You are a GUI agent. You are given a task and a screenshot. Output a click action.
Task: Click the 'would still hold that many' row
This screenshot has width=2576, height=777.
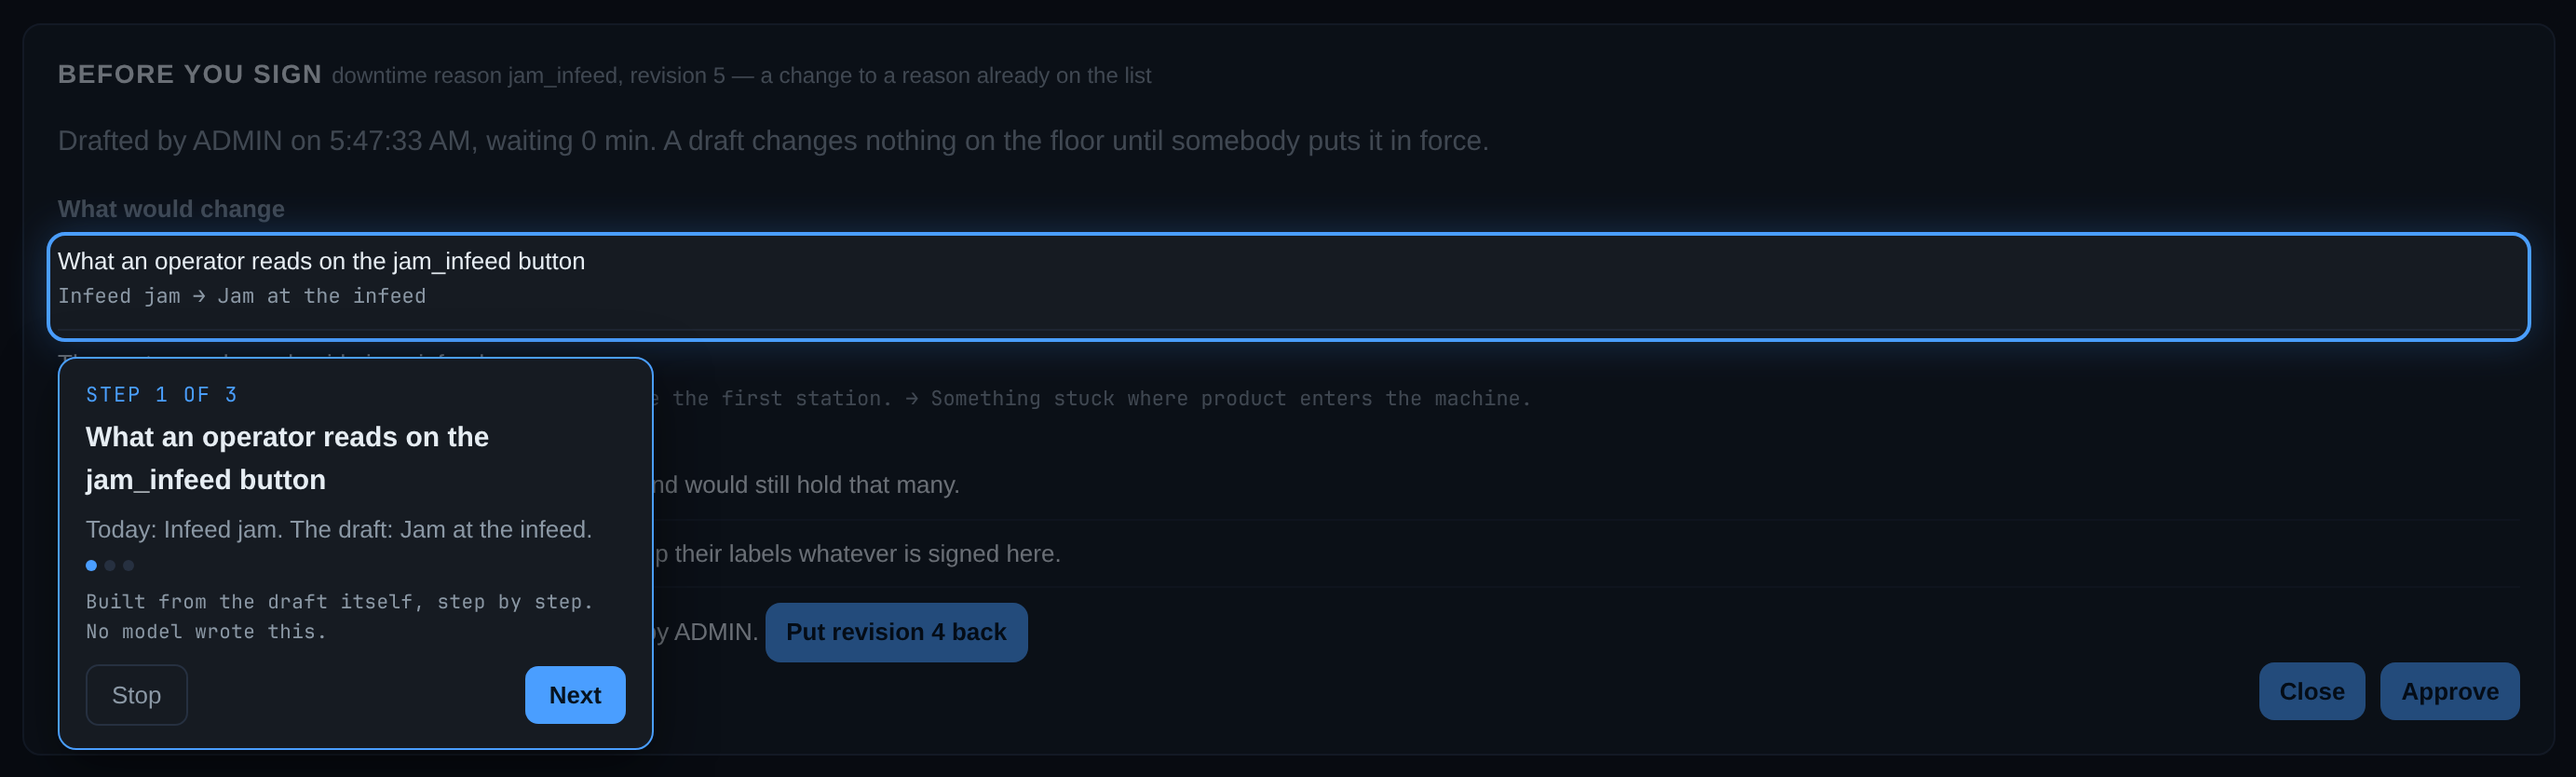pos(1288,485)
